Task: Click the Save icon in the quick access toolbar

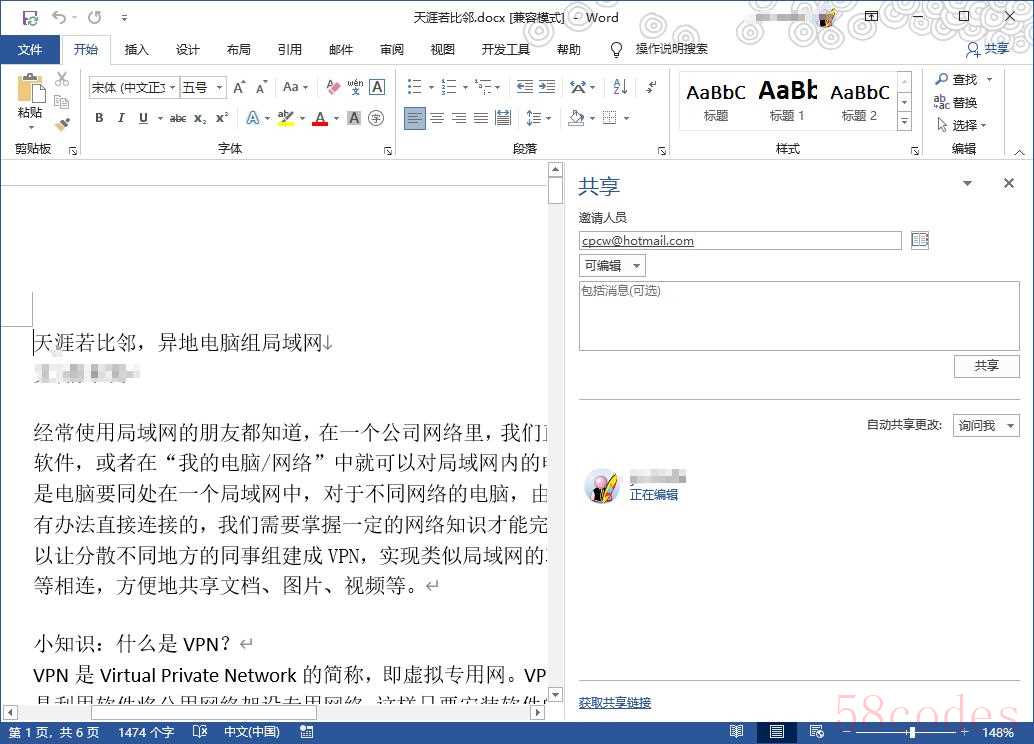Action: (x=30, y=17)
